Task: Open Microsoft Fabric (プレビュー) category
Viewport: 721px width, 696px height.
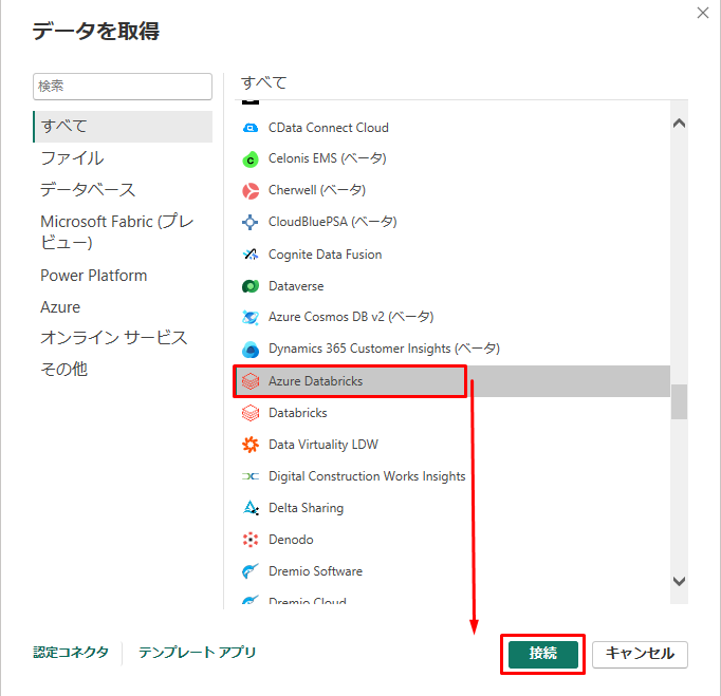Action: pos(117,232)
